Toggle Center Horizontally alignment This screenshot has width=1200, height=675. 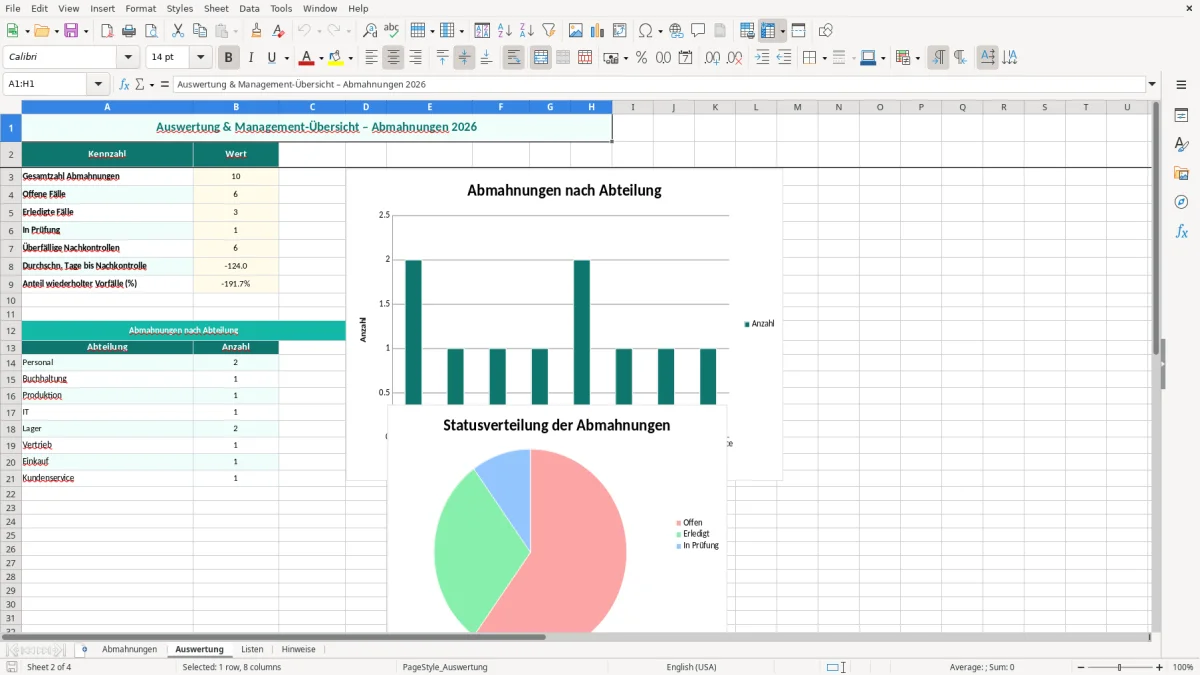click(394, 58)
